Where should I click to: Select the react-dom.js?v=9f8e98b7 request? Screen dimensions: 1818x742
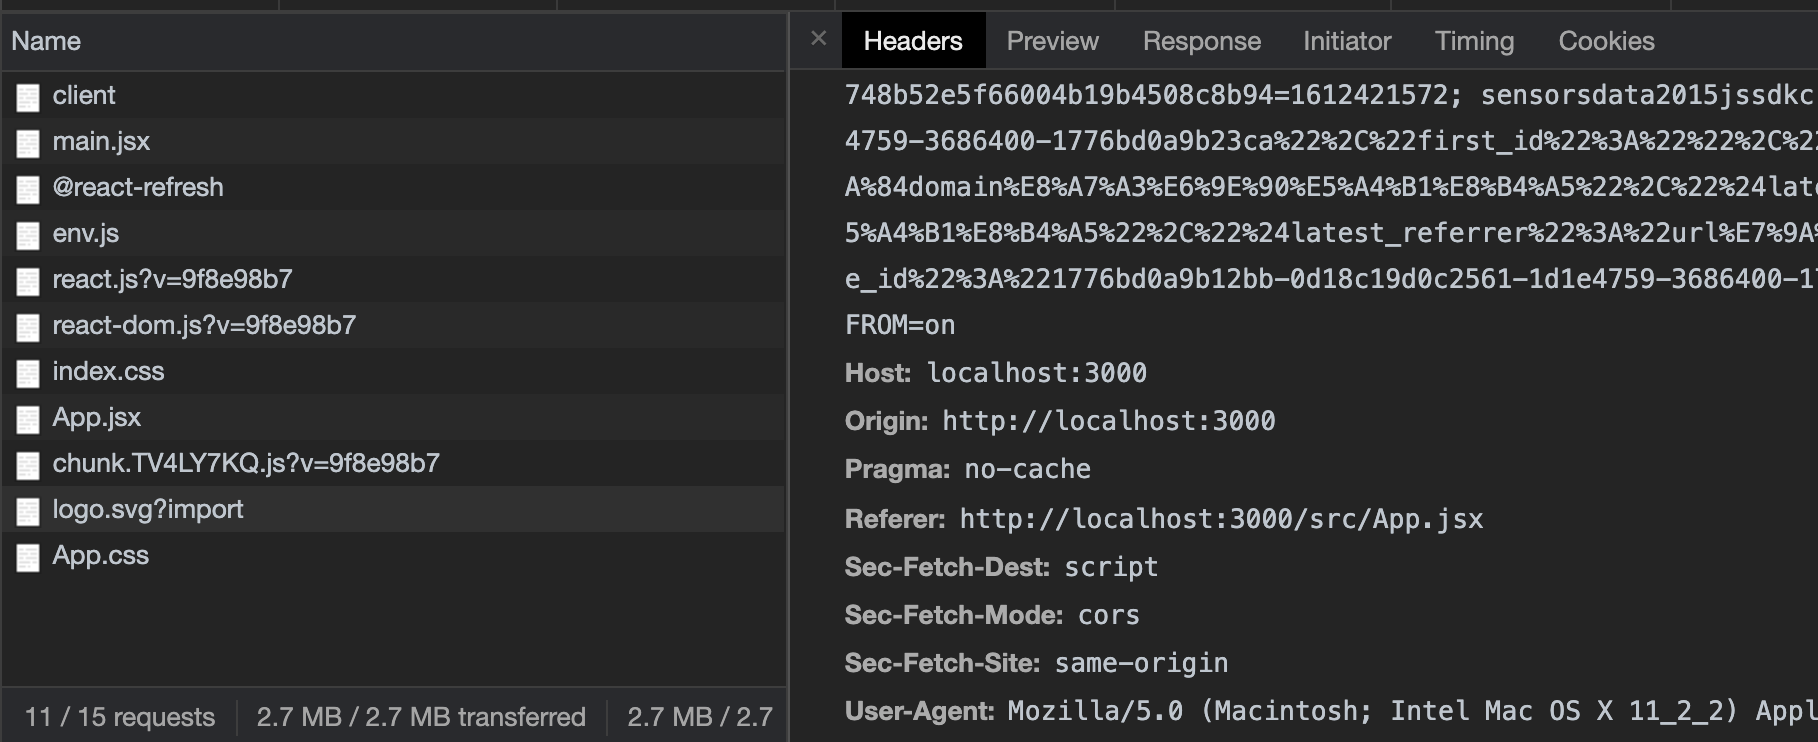(x=394, y=325)
